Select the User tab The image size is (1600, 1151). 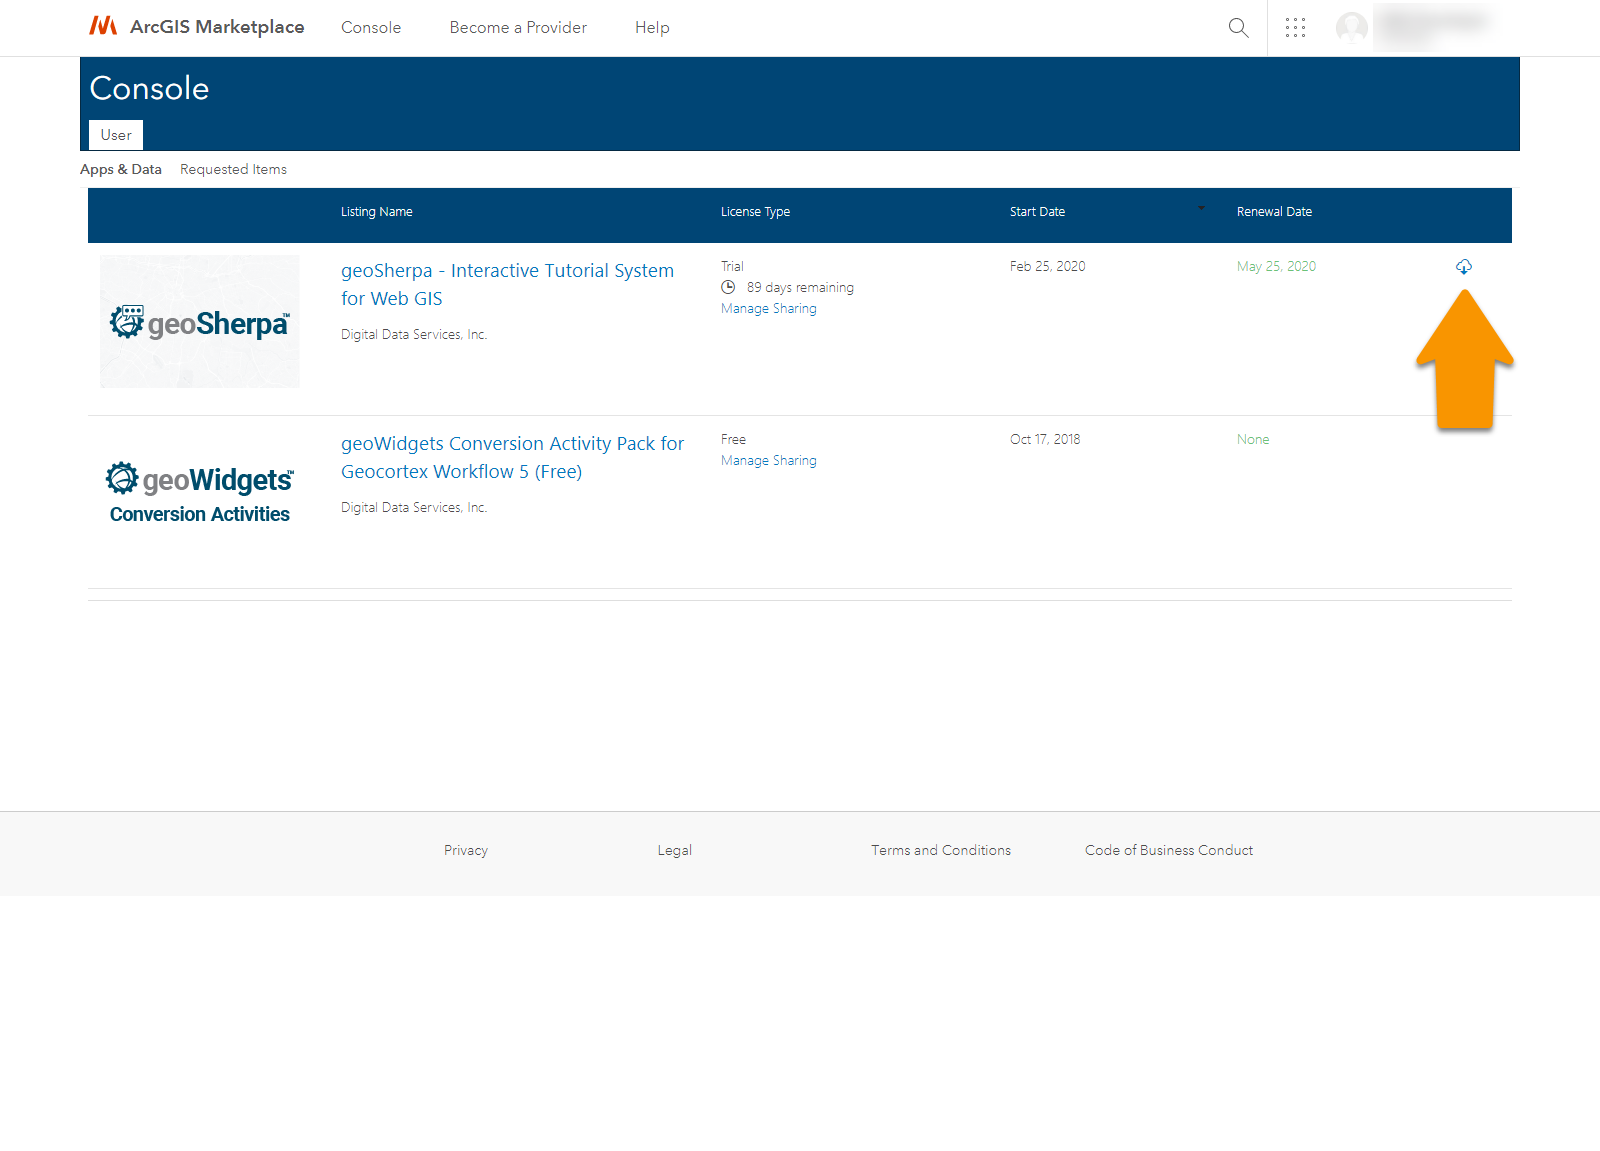click(x=116, y=135)
